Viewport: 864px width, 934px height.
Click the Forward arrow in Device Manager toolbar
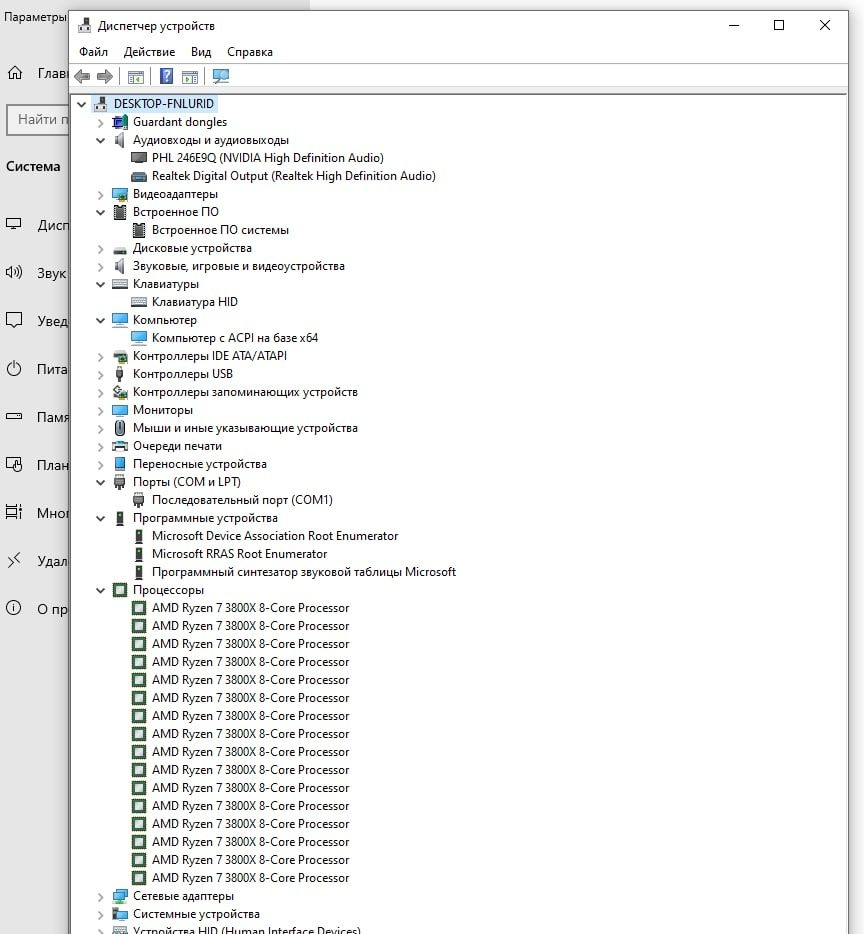[x=105, y=76]
